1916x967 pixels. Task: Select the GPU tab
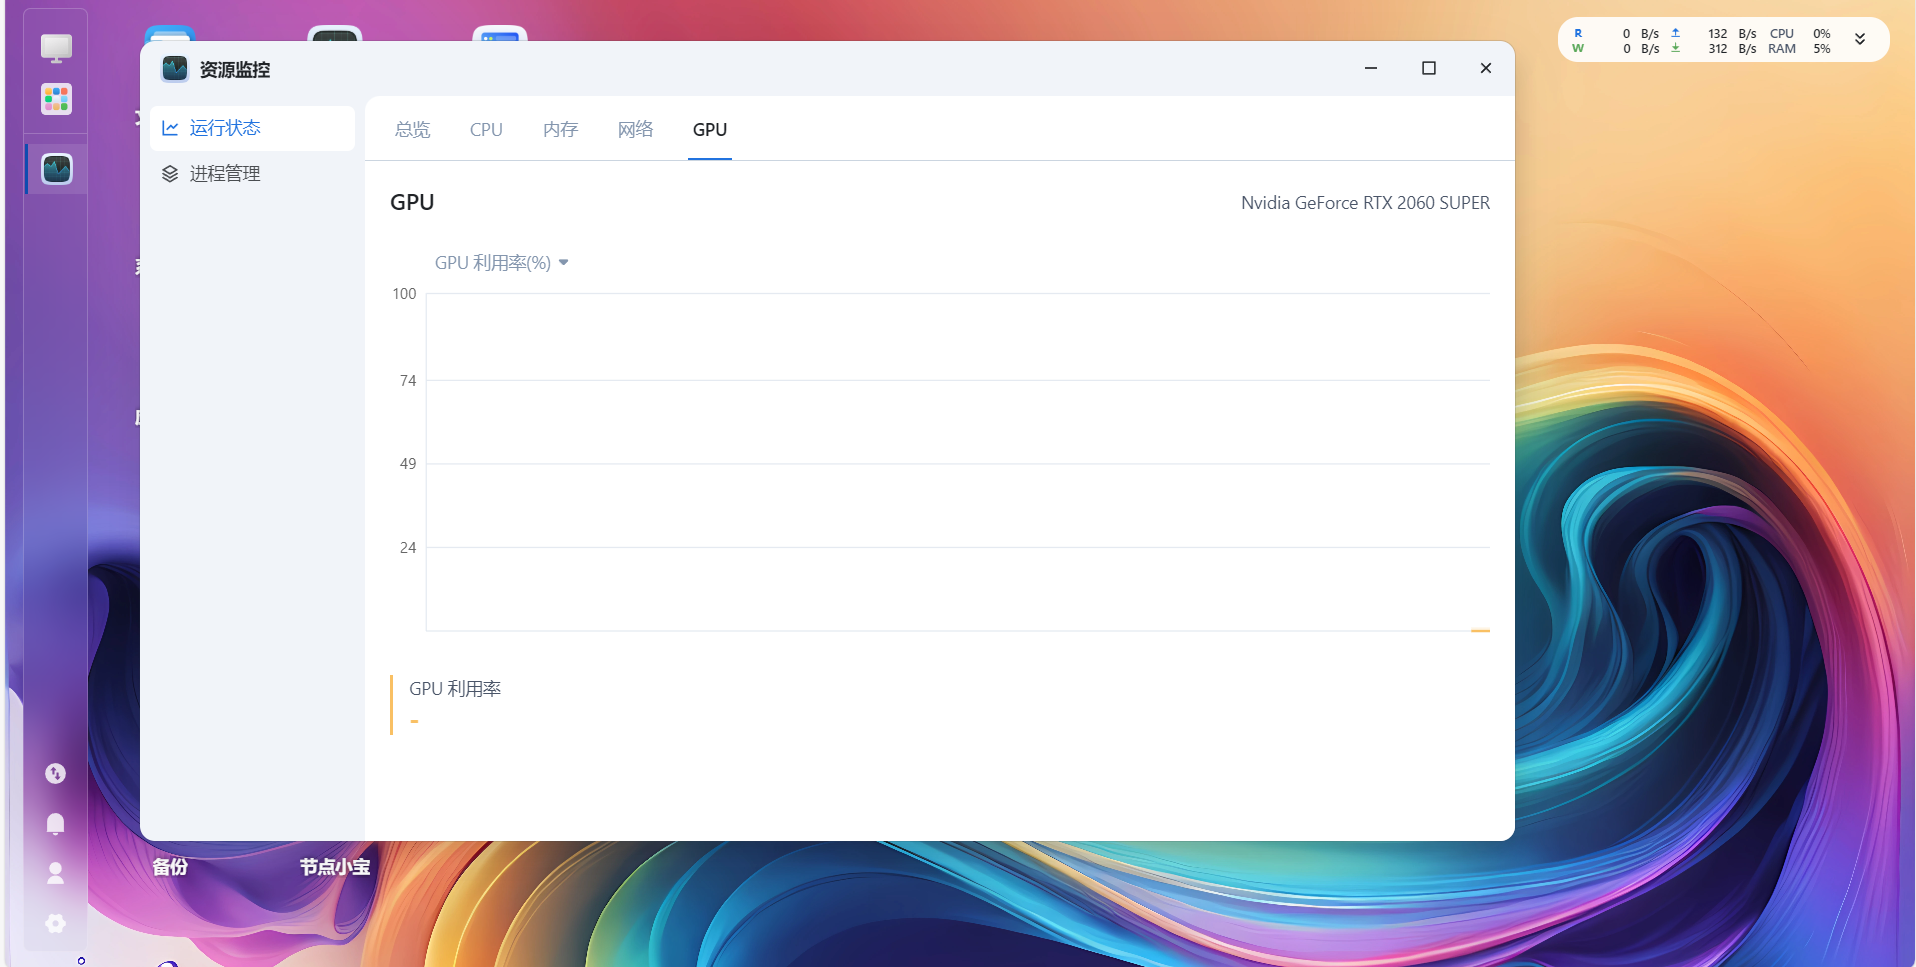coord(710,130)
